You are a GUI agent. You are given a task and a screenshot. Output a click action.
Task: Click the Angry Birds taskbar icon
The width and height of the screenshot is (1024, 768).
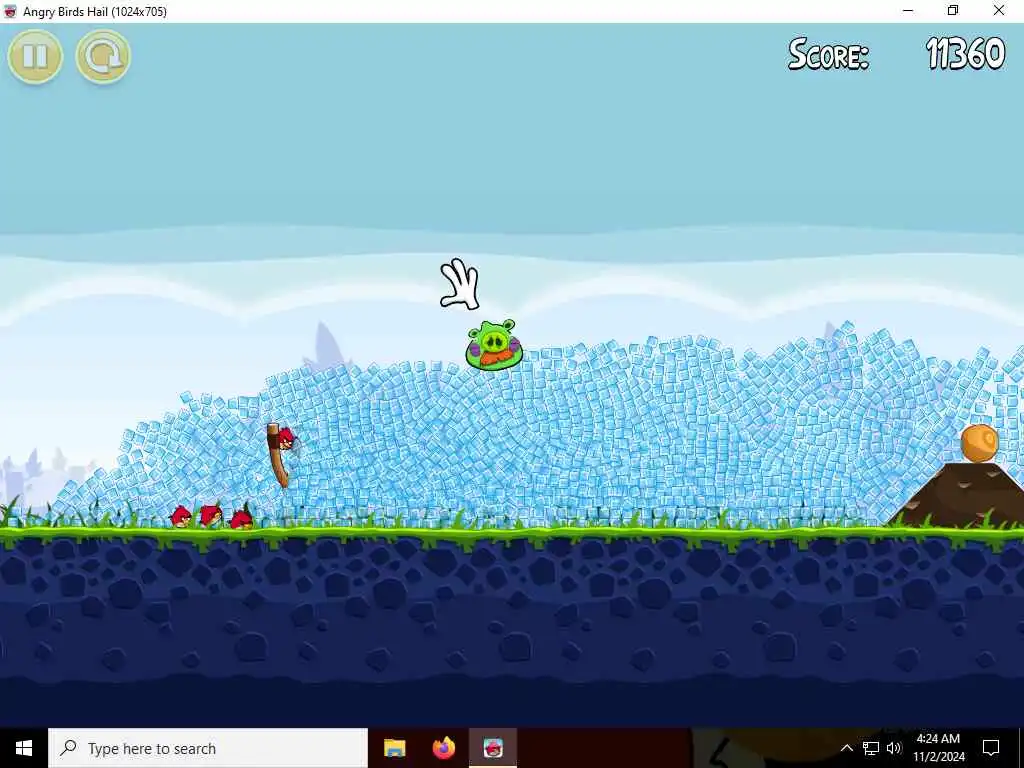(x=493, y=748)
